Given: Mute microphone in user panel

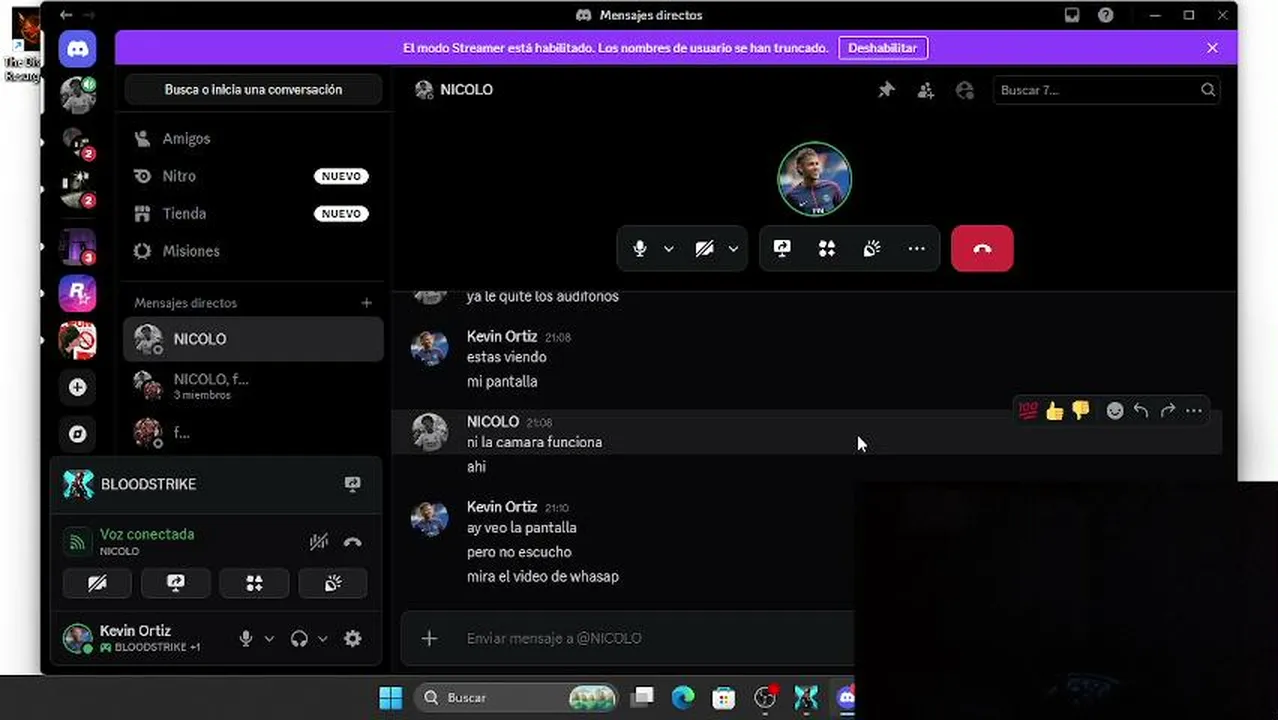Looking at the screenshot, I should (246, 638).
